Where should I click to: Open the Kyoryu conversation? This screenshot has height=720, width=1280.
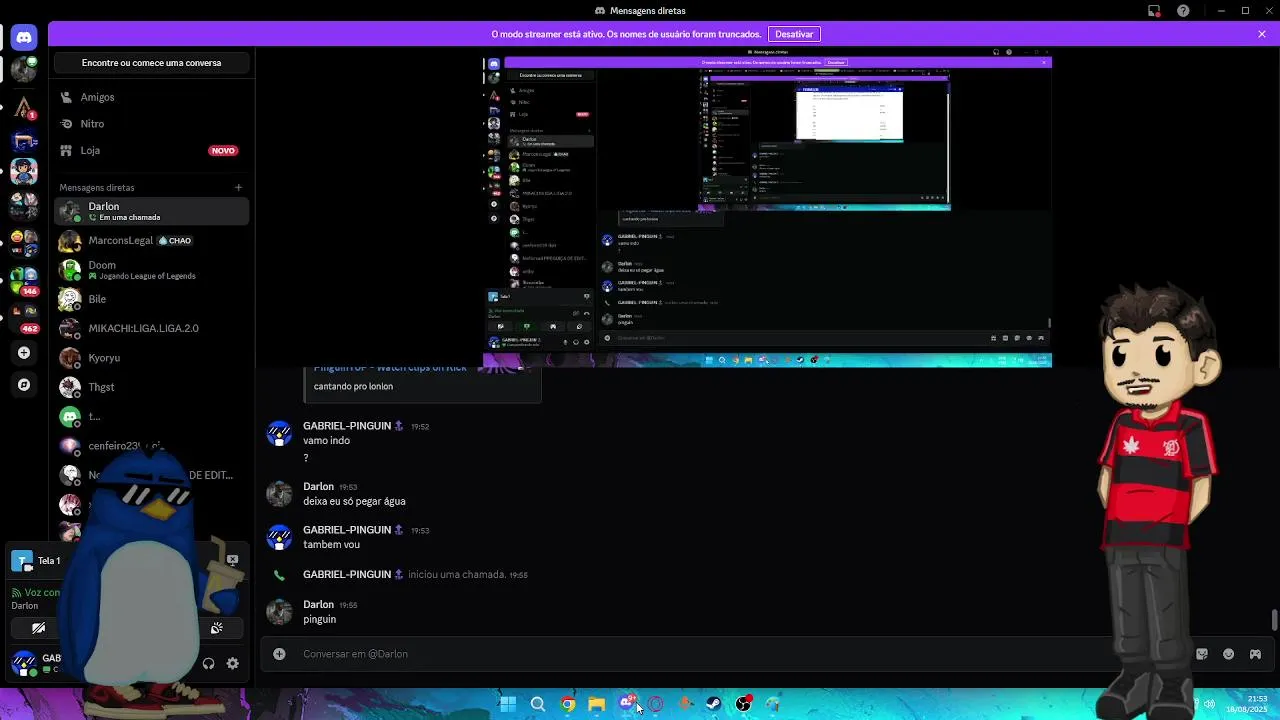pyautogui.click(x=151, y=358)
